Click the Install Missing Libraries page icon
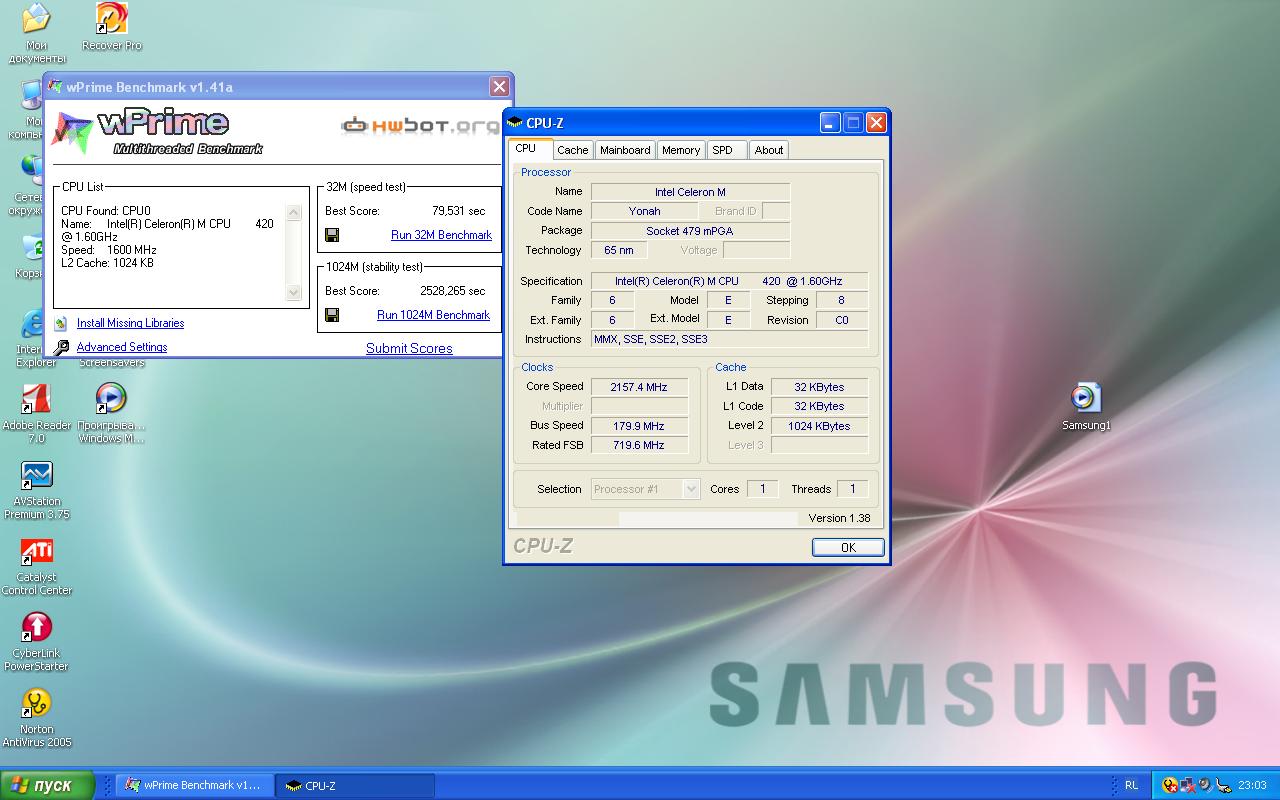Viewport: 1280px width, 800px height. pos(61,323)
